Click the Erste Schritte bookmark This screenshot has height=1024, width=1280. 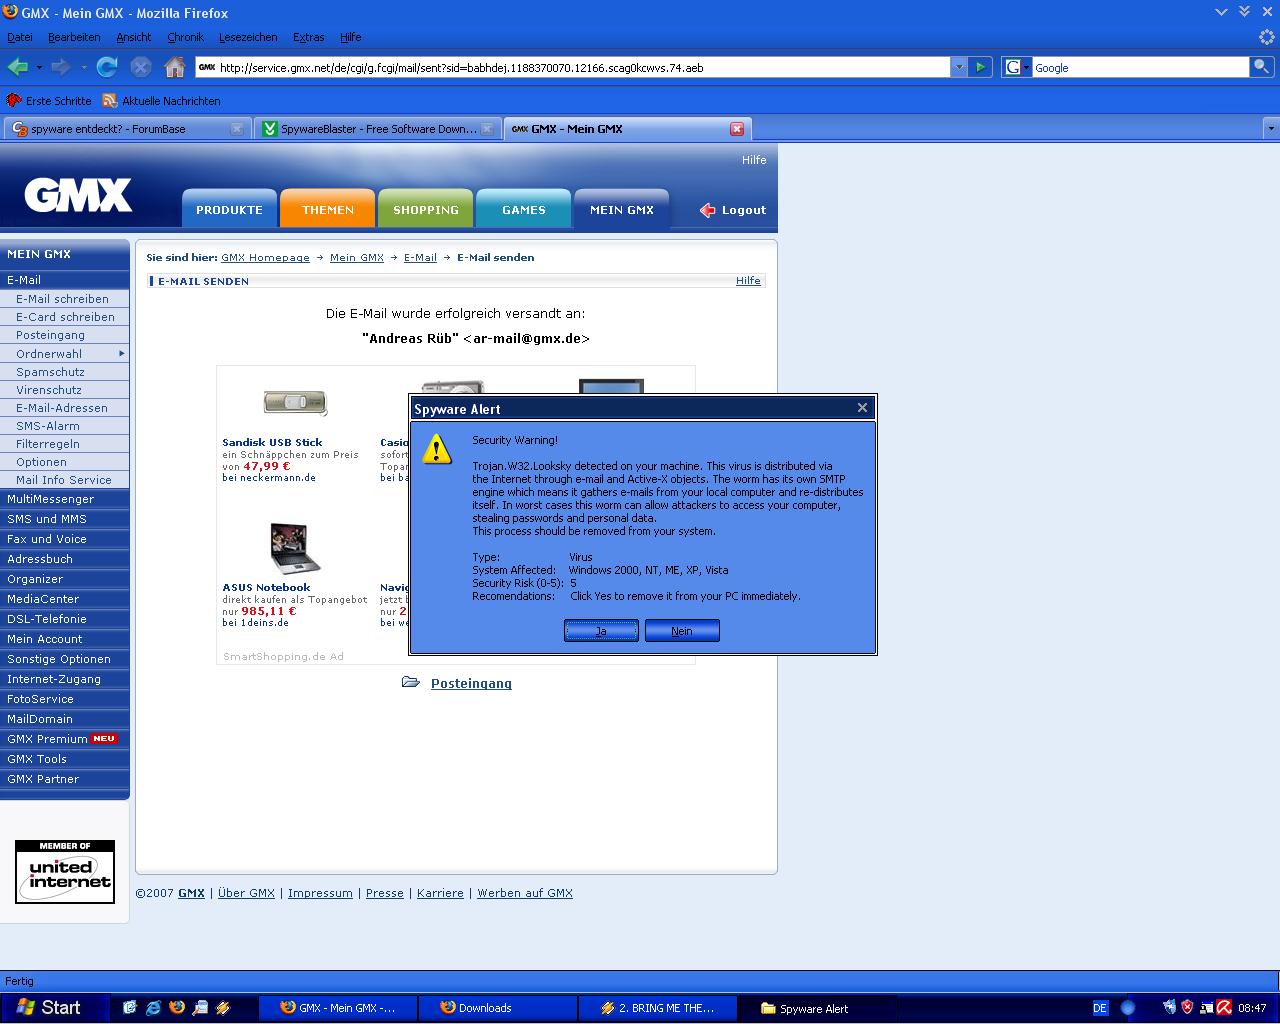[x=49, y=101]
